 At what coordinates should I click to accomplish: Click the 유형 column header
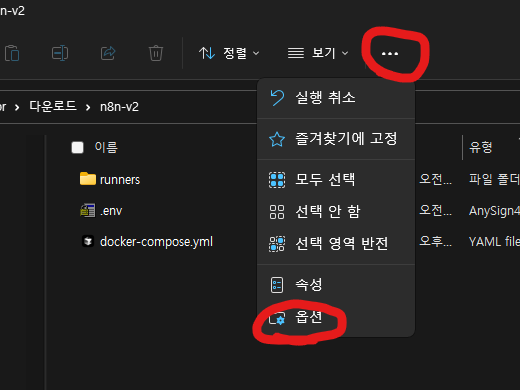tap(481, 147)
